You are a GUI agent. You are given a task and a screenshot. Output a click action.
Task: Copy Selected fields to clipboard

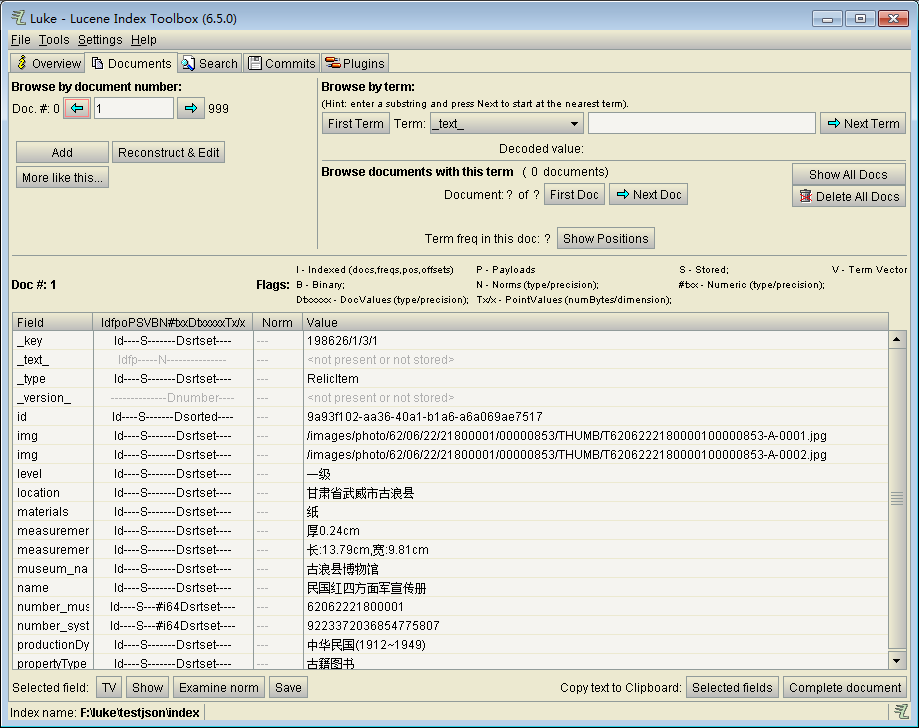tap(732, 688)
